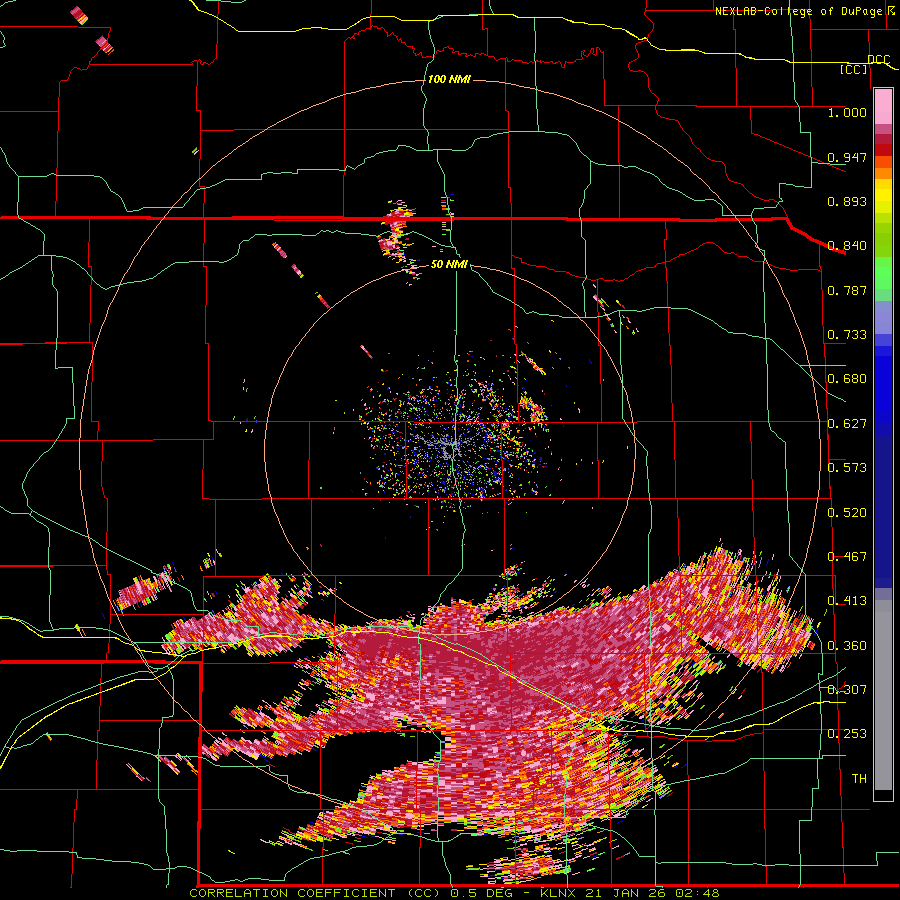Select the 0.520 legend value
The width and height of the screenshot is (900, 900).
(x=847, y=513)
